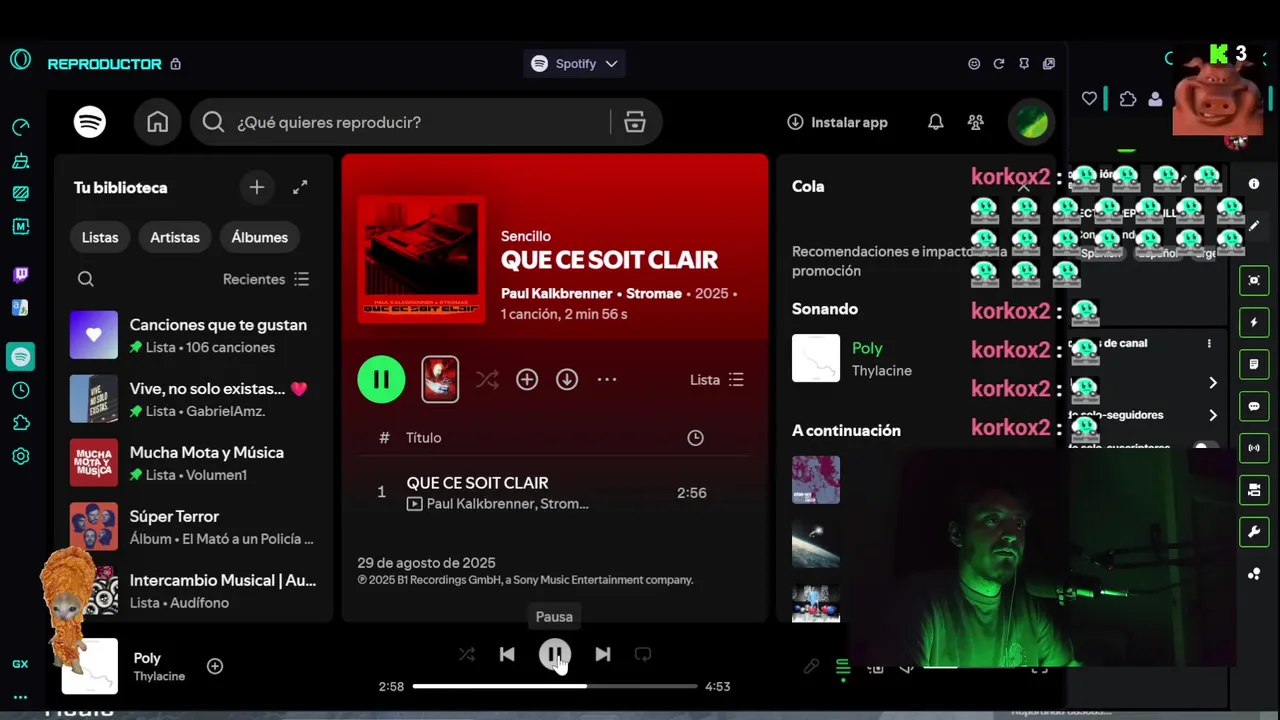Open the Spotify service dropdown
The height and width of the screenshot is (720, 1280).
click(x=575, y=63)
